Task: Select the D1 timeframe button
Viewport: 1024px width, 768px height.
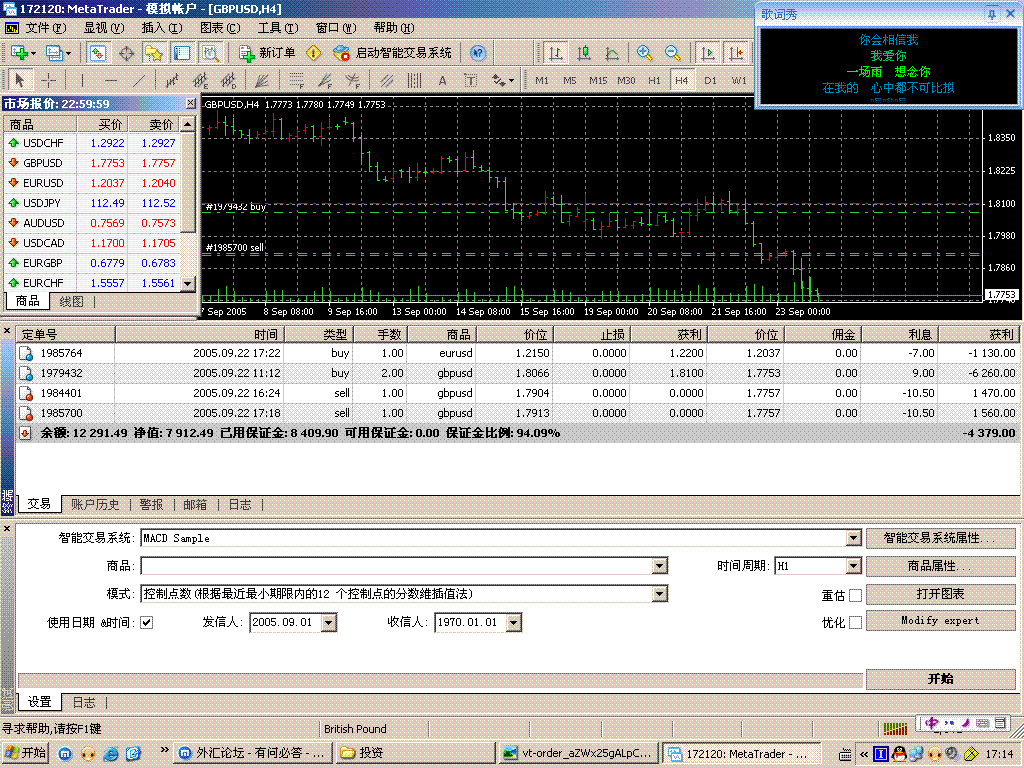Action: [x=710, y=80]
